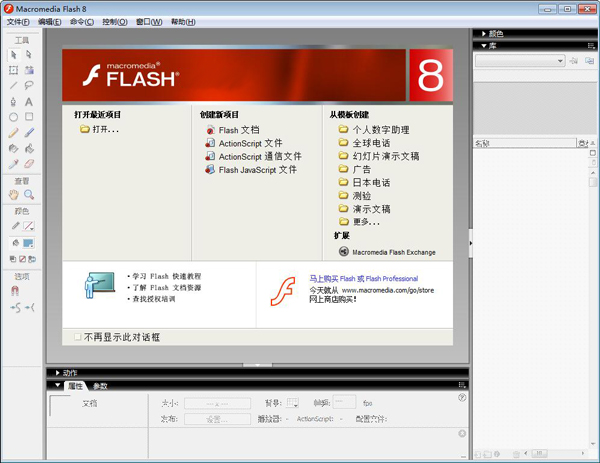The image size is (600, 463).
Task: Select the Subselection tool
Action: [x=29, y=55]
